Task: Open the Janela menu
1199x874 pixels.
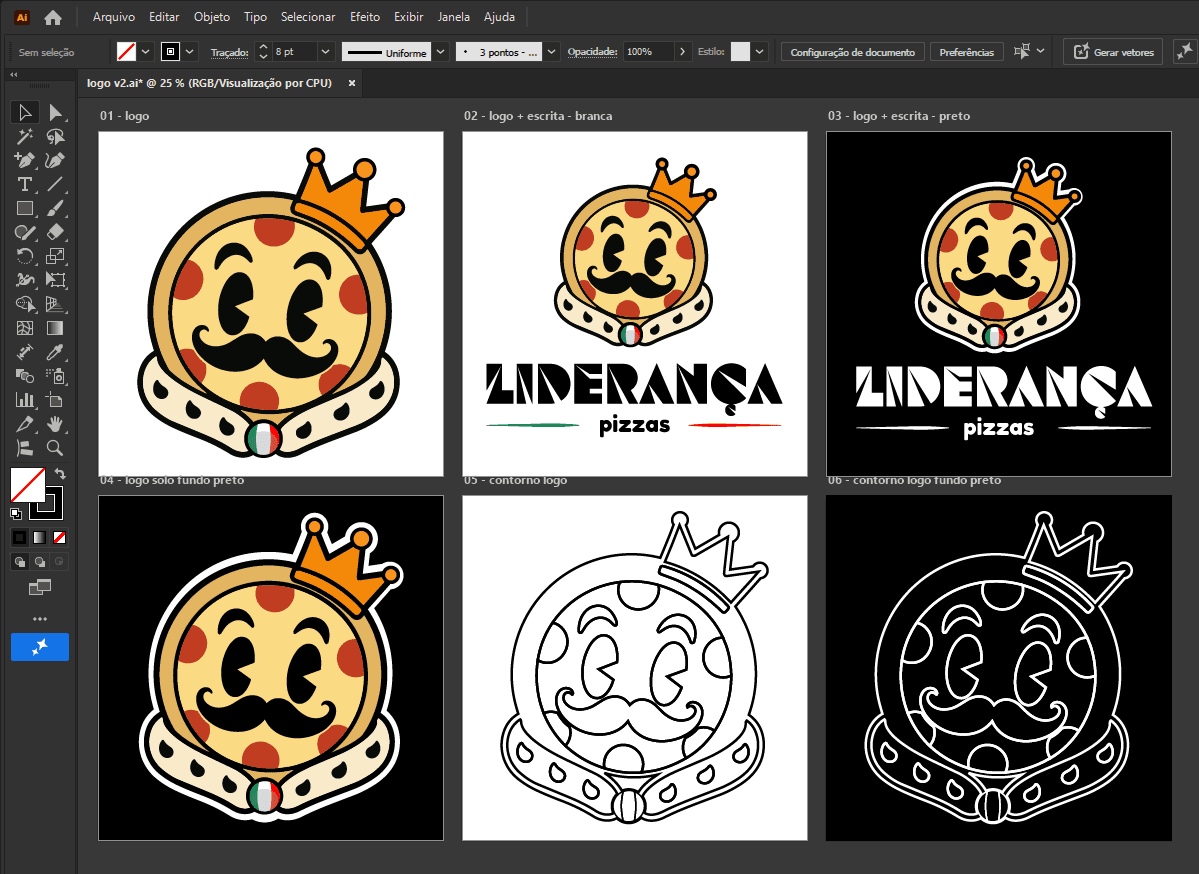Action: point(453,17)
